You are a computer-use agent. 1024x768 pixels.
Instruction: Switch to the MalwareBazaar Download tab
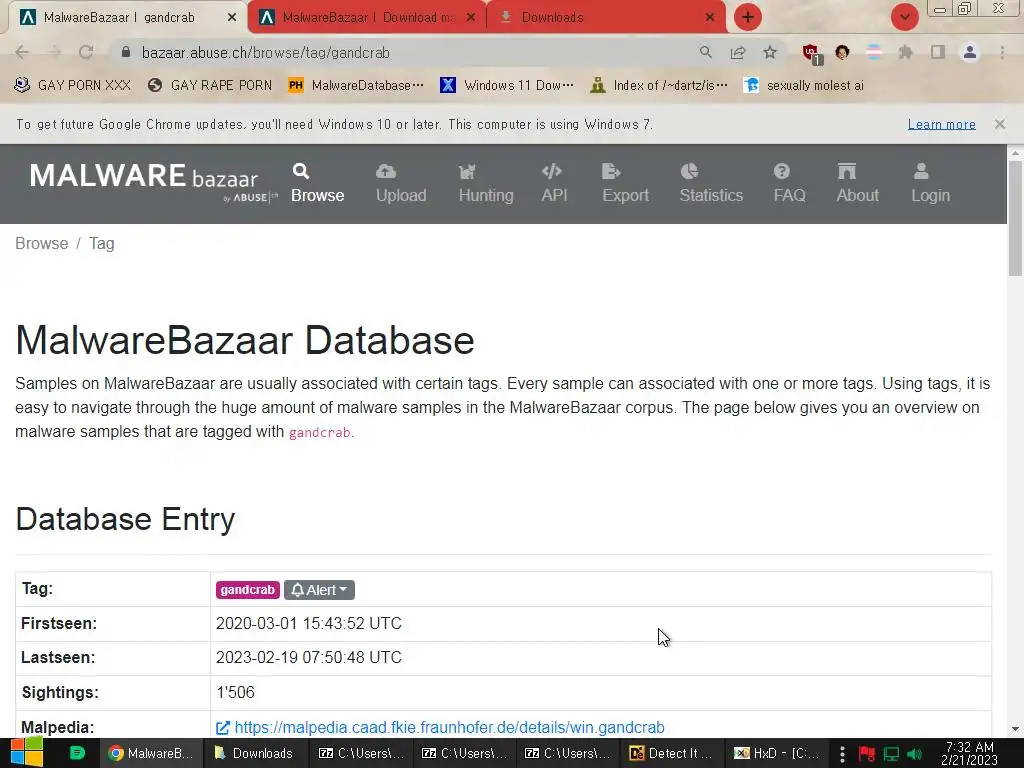point(366,18)
